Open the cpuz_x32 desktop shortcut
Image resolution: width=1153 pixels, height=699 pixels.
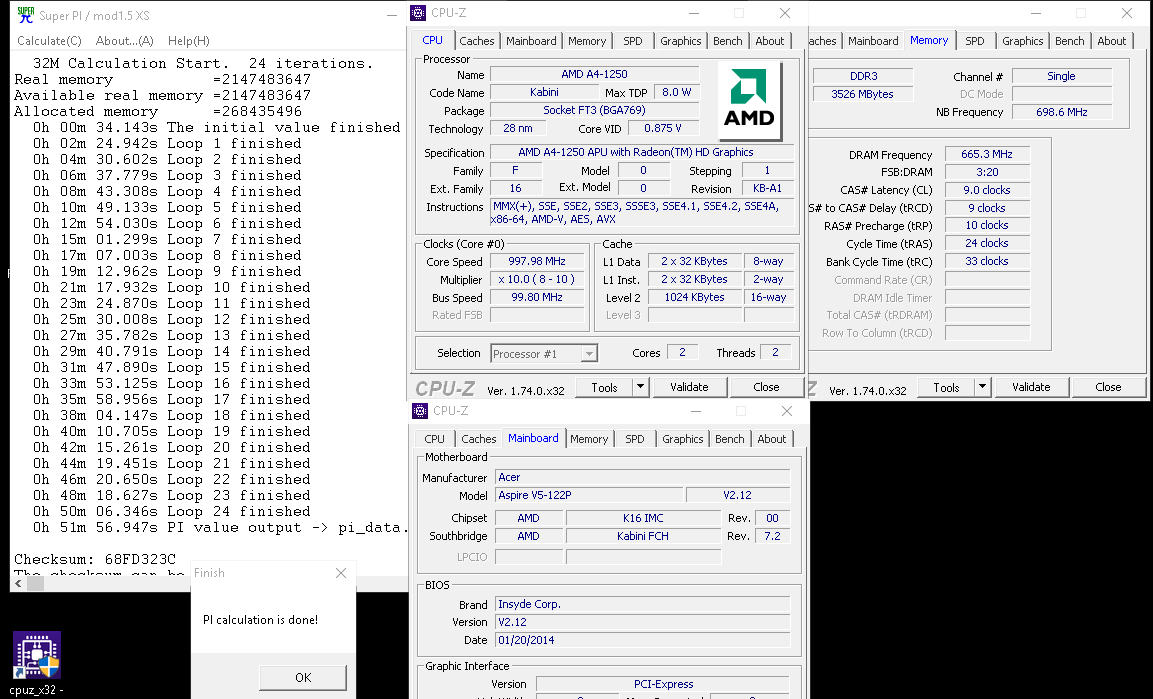[37, 663]
